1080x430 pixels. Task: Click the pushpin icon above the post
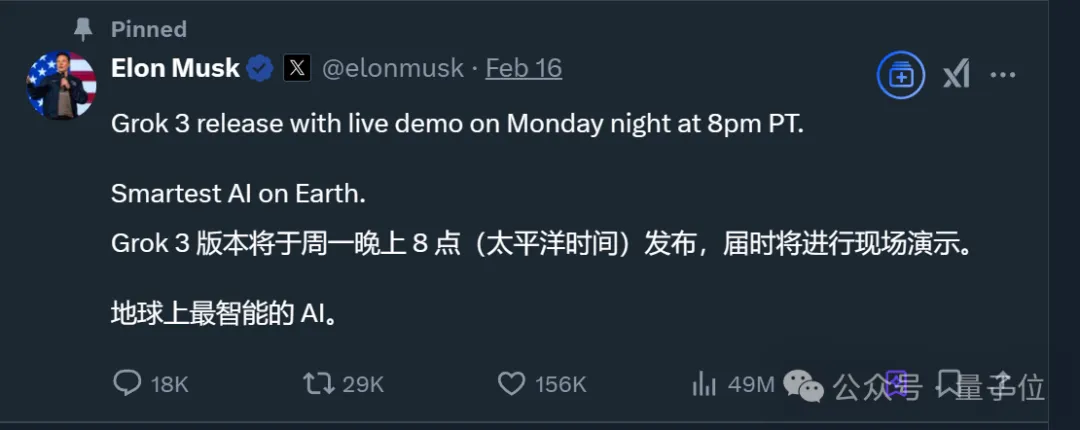[83, 29]
